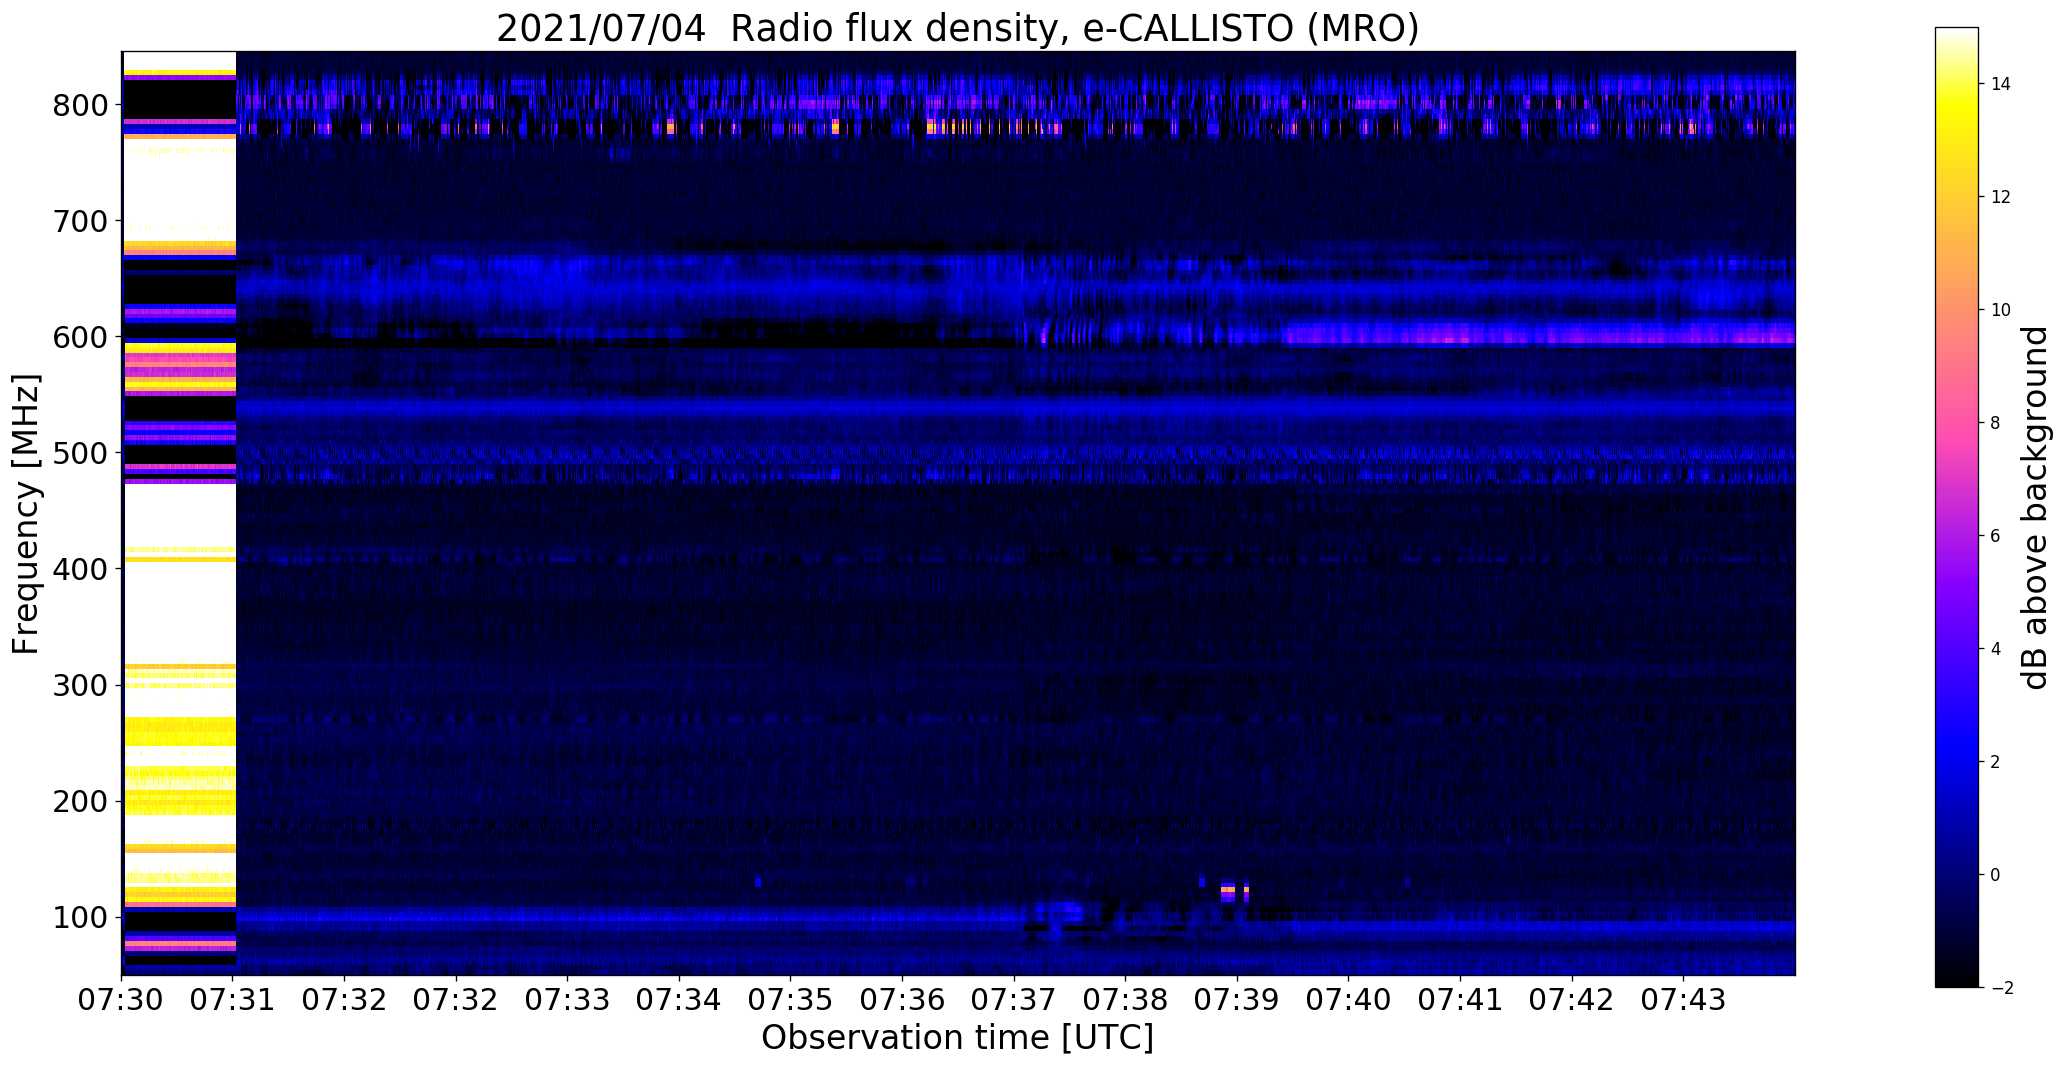The image size is (2066, 1067).
Task: Click the 07:42 time tick label
Action: pyautogui.click(x=1572, y=1000)
